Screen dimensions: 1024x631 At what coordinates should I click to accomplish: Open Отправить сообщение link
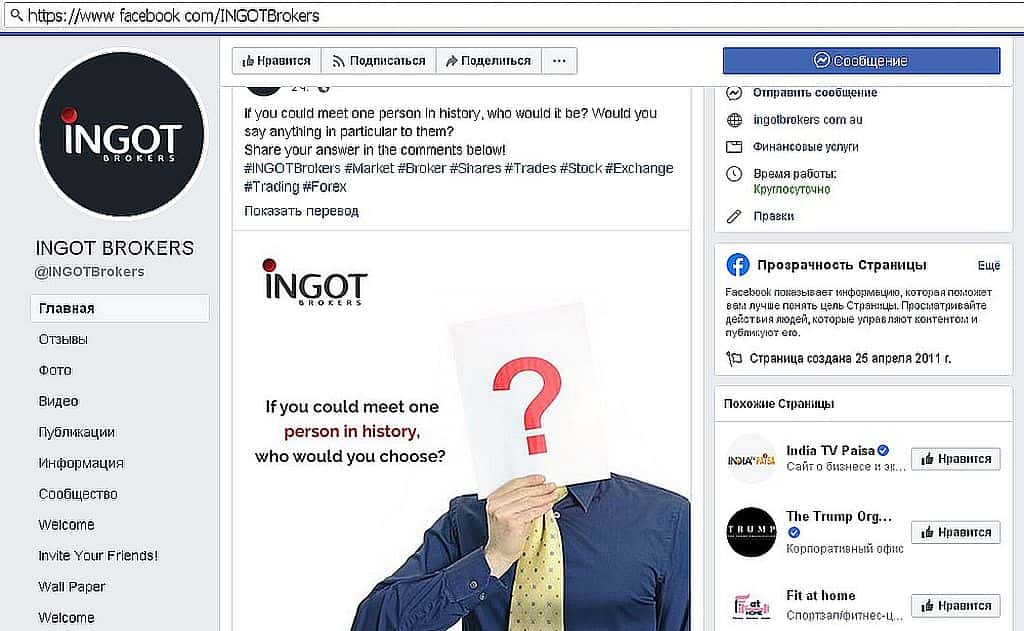(815, 93)
